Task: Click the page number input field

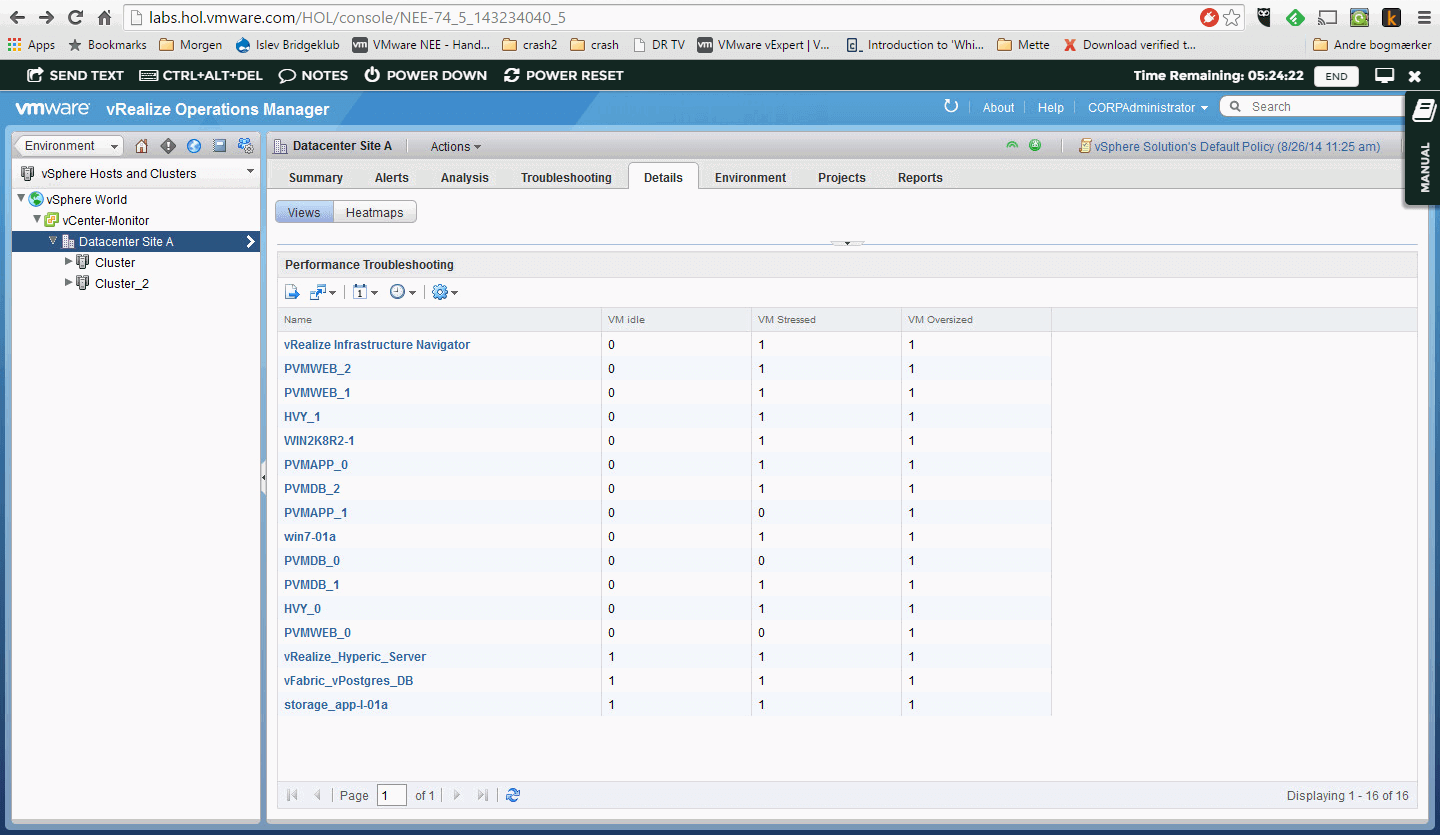Action: click(x=391, y=795)
